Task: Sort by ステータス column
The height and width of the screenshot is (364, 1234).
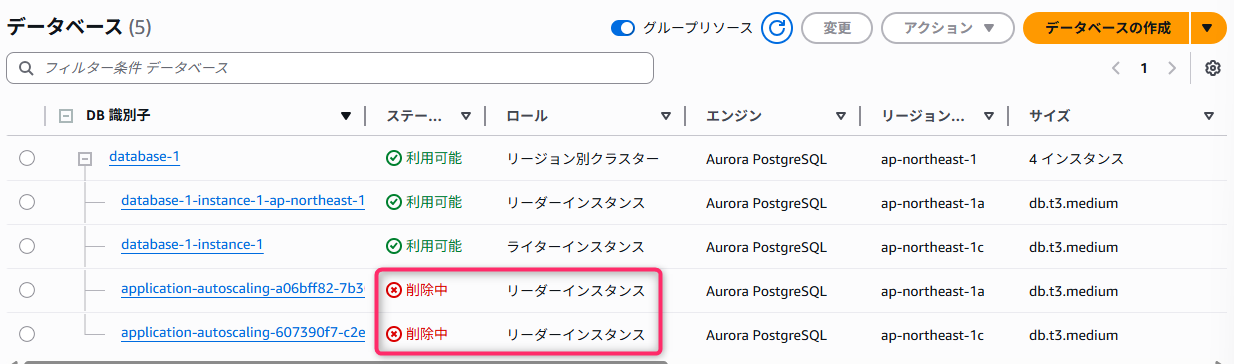Action: (465, 116)
